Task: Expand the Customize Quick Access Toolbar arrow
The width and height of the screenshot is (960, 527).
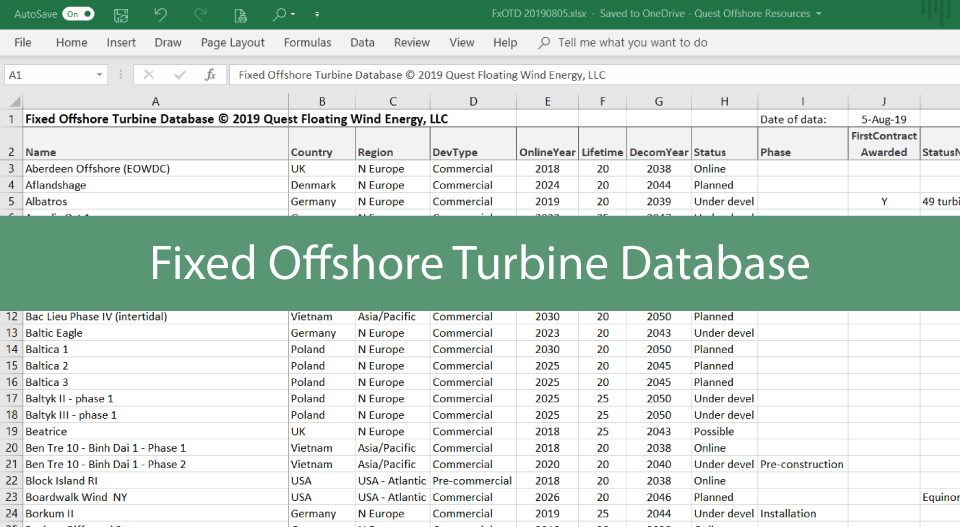Action: click(x=317, y=14)
